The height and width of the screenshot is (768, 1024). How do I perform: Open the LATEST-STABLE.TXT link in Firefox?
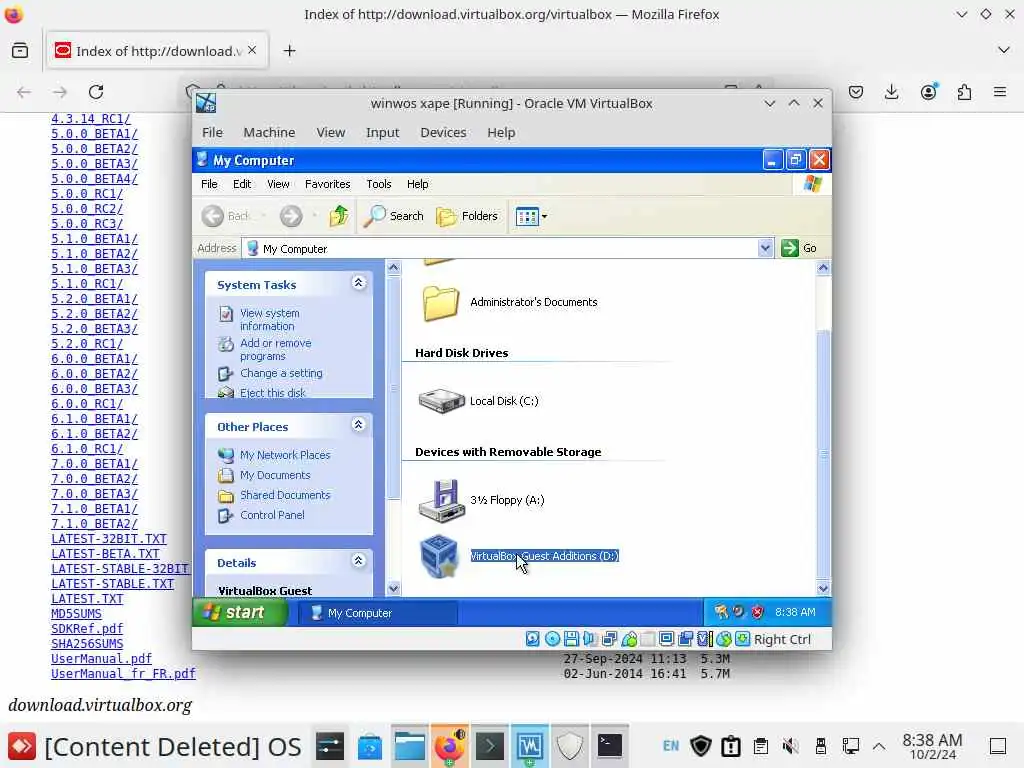[112, 584]
